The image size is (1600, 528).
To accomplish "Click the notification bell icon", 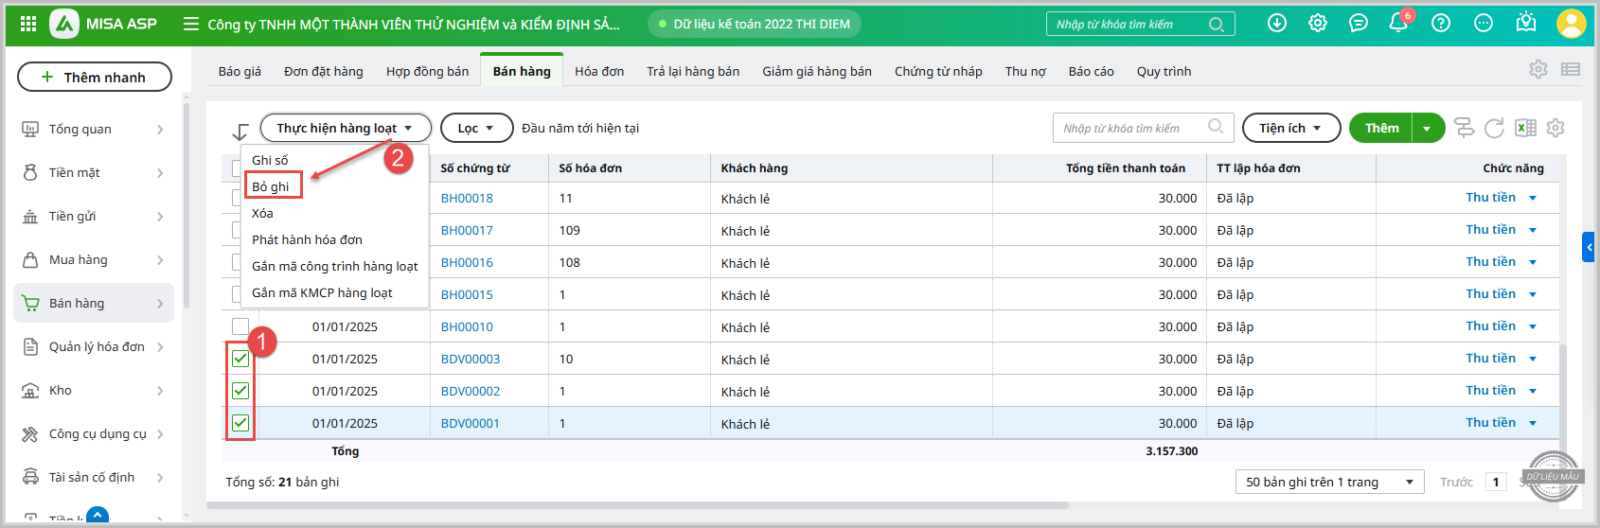I will pos(1398,23).
